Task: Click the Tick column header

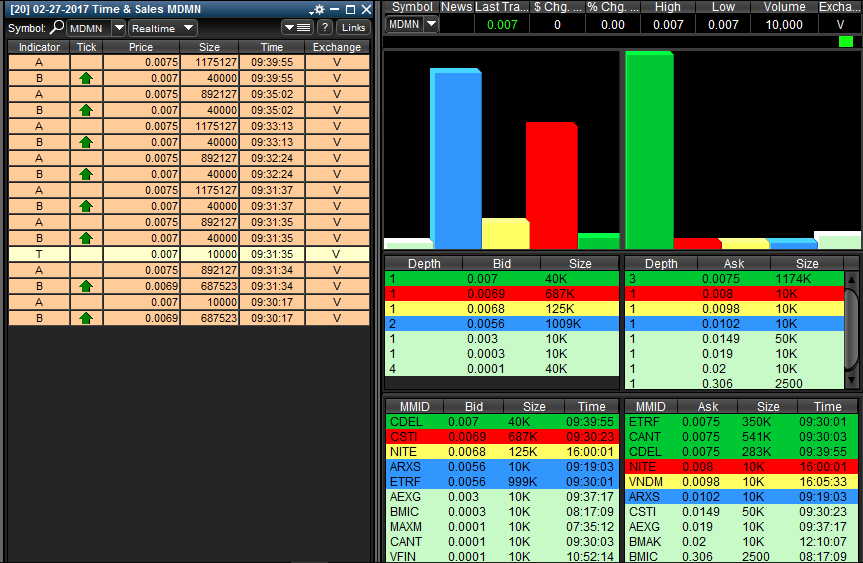Action: pos(86,47)
